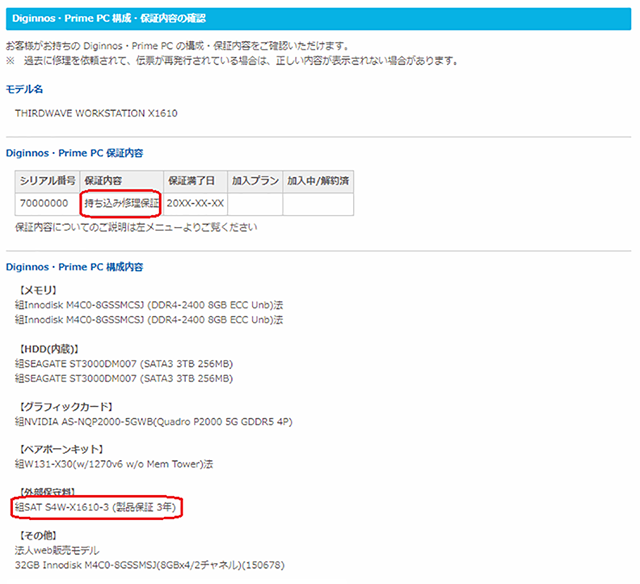Click the 'Diginnos・Prime PC 保証内容' section heading
640x584 pixels.
pos(74,153)
